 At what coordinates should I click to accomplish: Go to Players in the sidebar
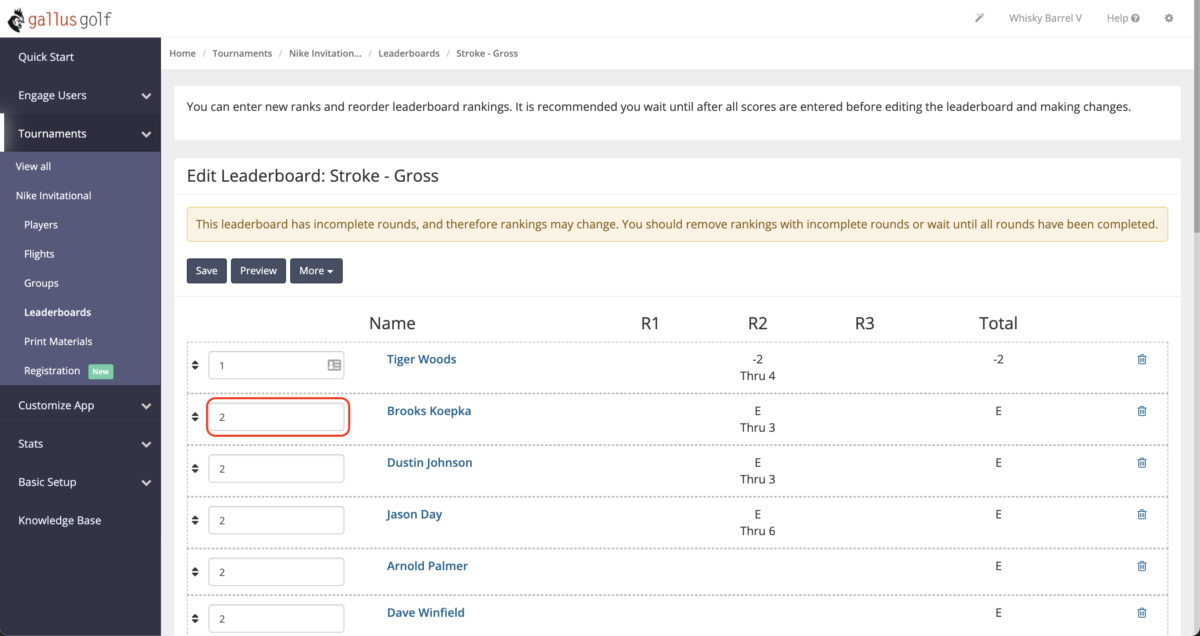point(41,225)
